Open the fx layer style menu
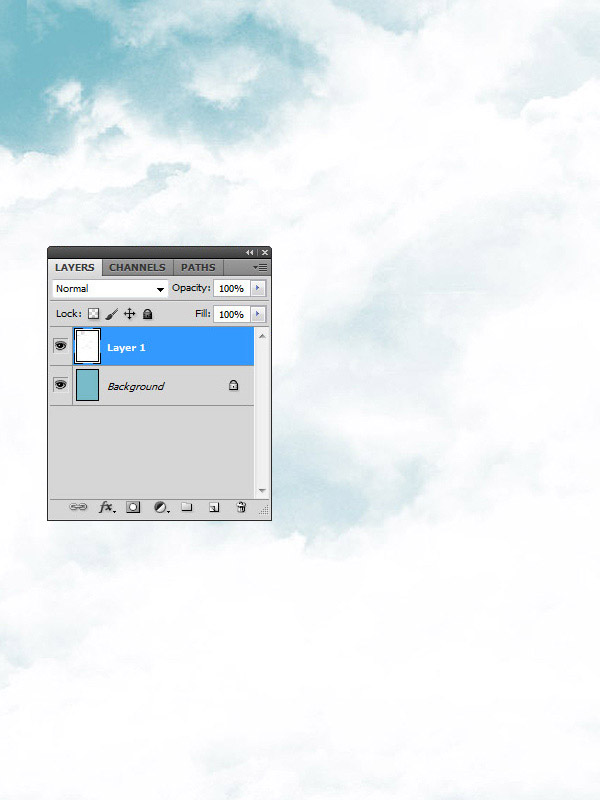600x800 pixels. tap(106, 508)
